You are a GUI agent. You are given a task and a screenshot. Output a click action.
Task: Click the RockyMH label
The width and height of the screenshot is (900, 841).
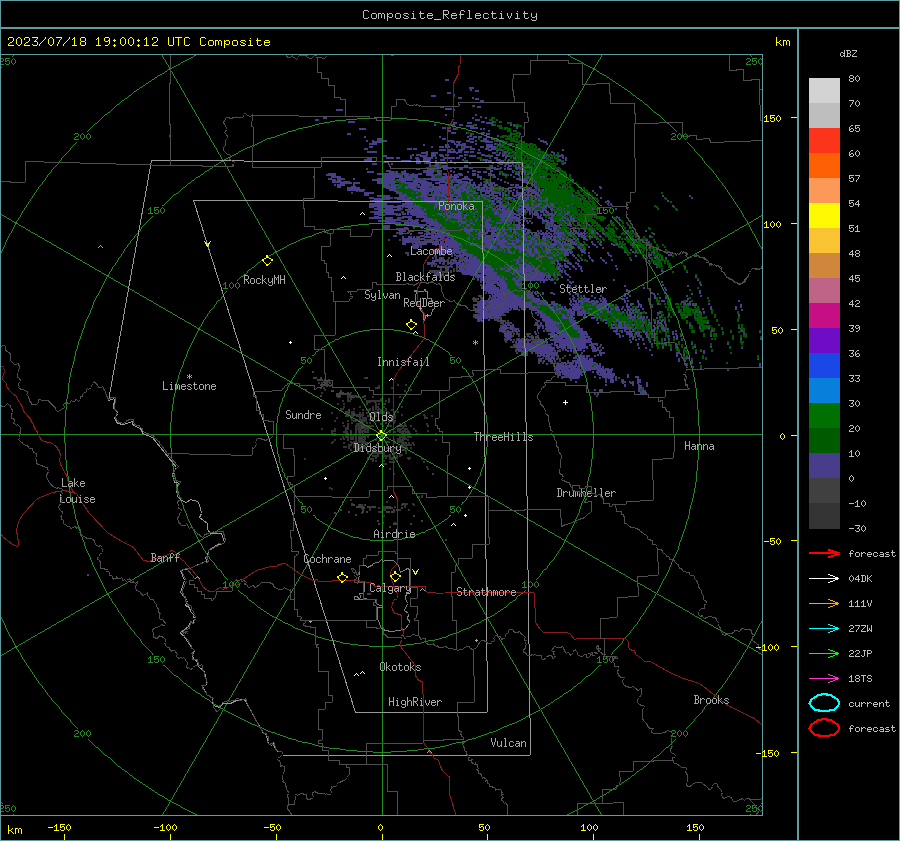coord(264,280)
